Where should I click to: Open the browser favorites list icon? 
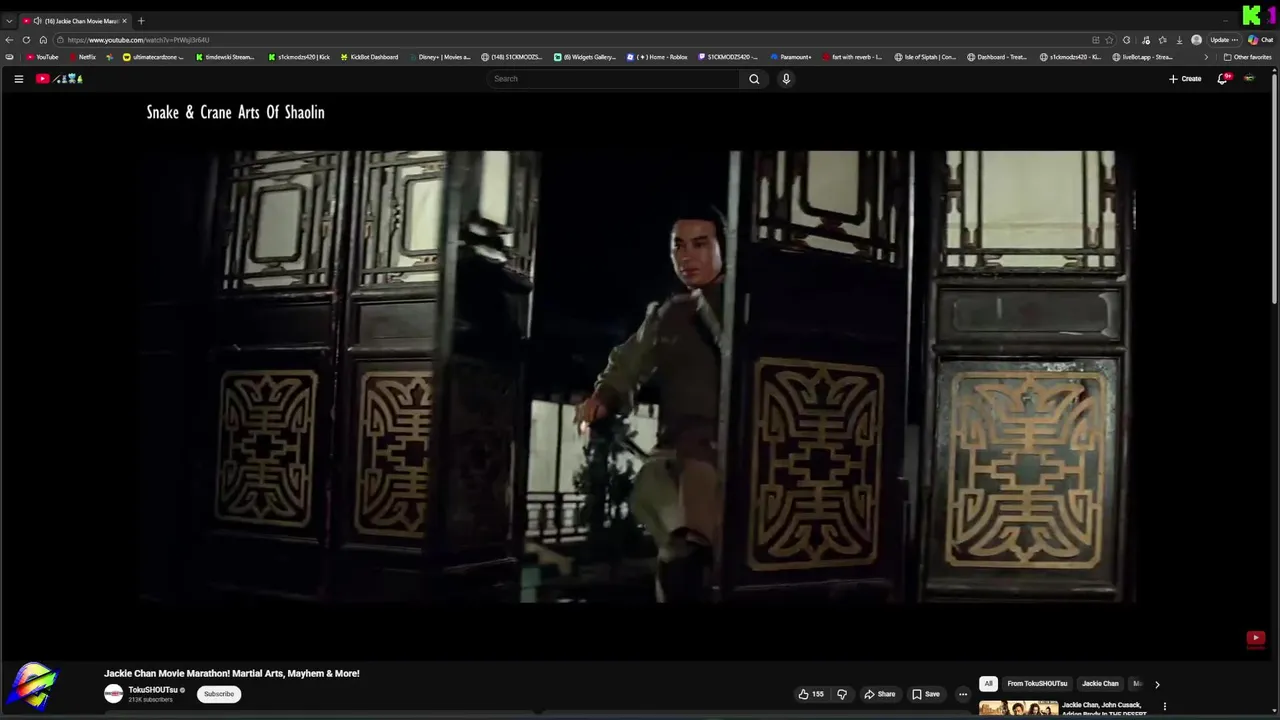click(1162, 40)
